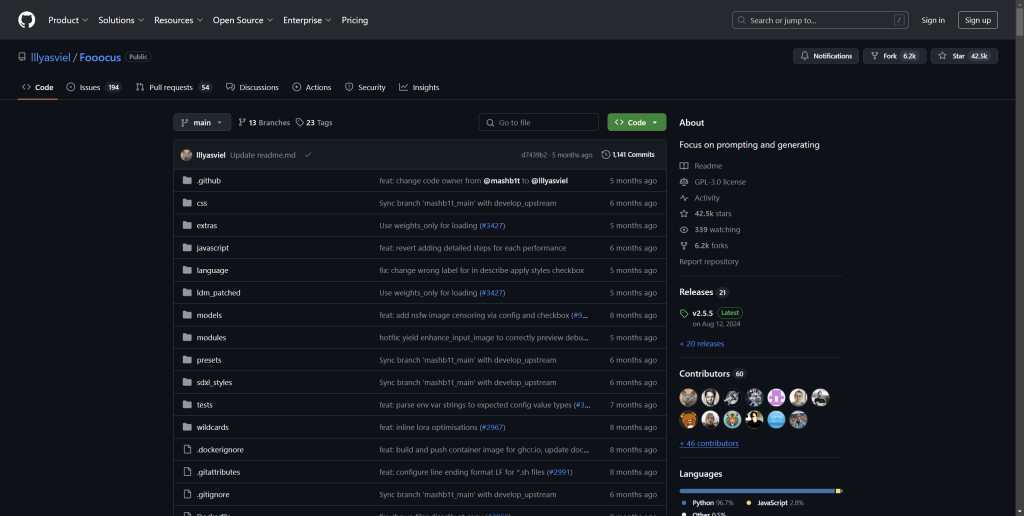Expand the Open Source menu
The image size is (1024, 516).
point(243,20)
